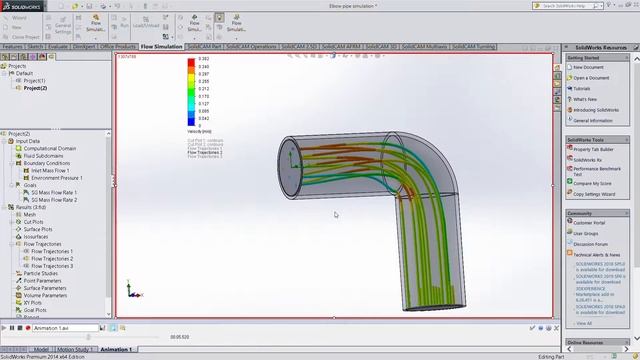Click the save animation icon
Viewport: 640px width, 360px height.
[102, 328]
